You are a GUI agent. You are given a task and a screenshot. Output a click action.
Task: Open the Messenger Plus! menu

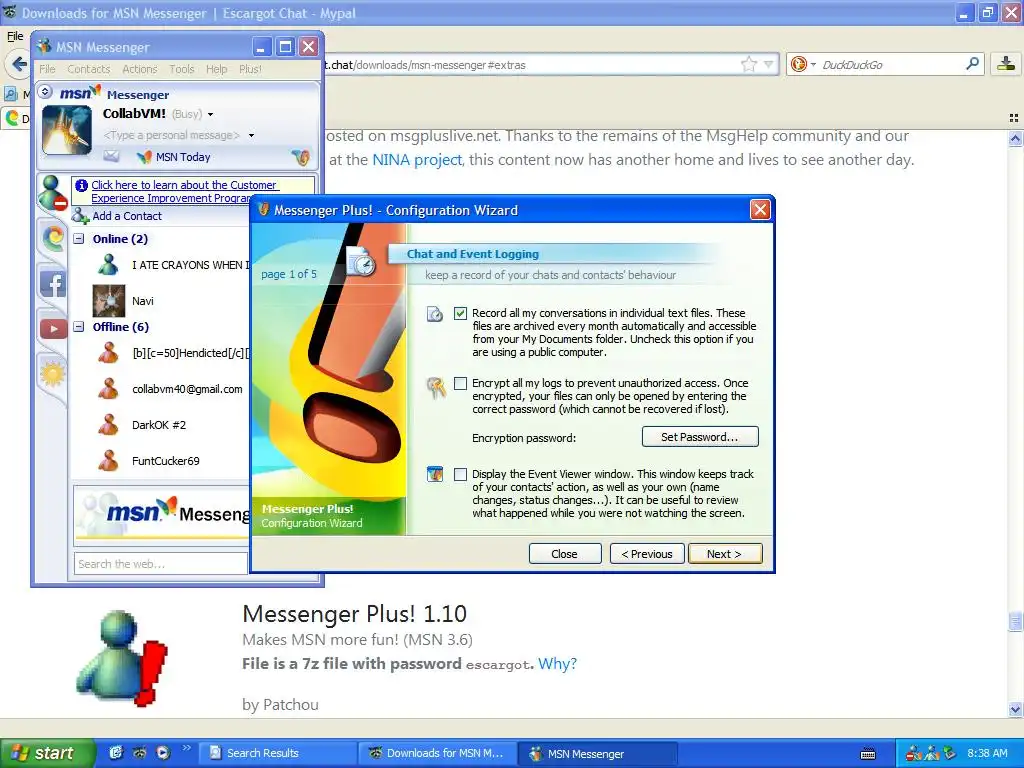tap(250, 69)
